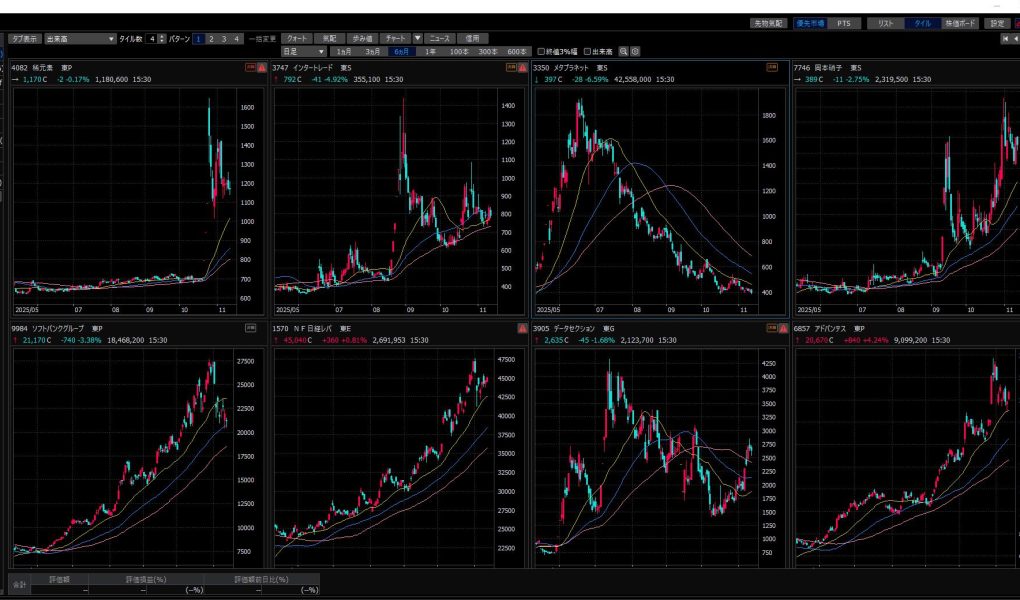Switch to PTS market

[843, 23]
